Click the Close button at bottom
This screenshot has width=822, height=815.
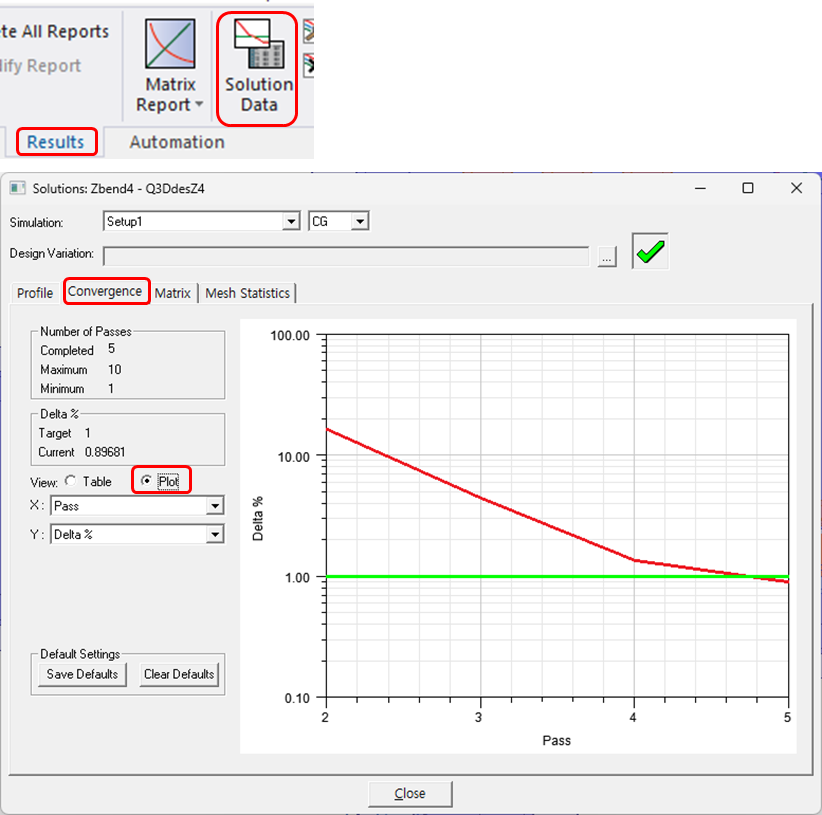click(410, 793)
